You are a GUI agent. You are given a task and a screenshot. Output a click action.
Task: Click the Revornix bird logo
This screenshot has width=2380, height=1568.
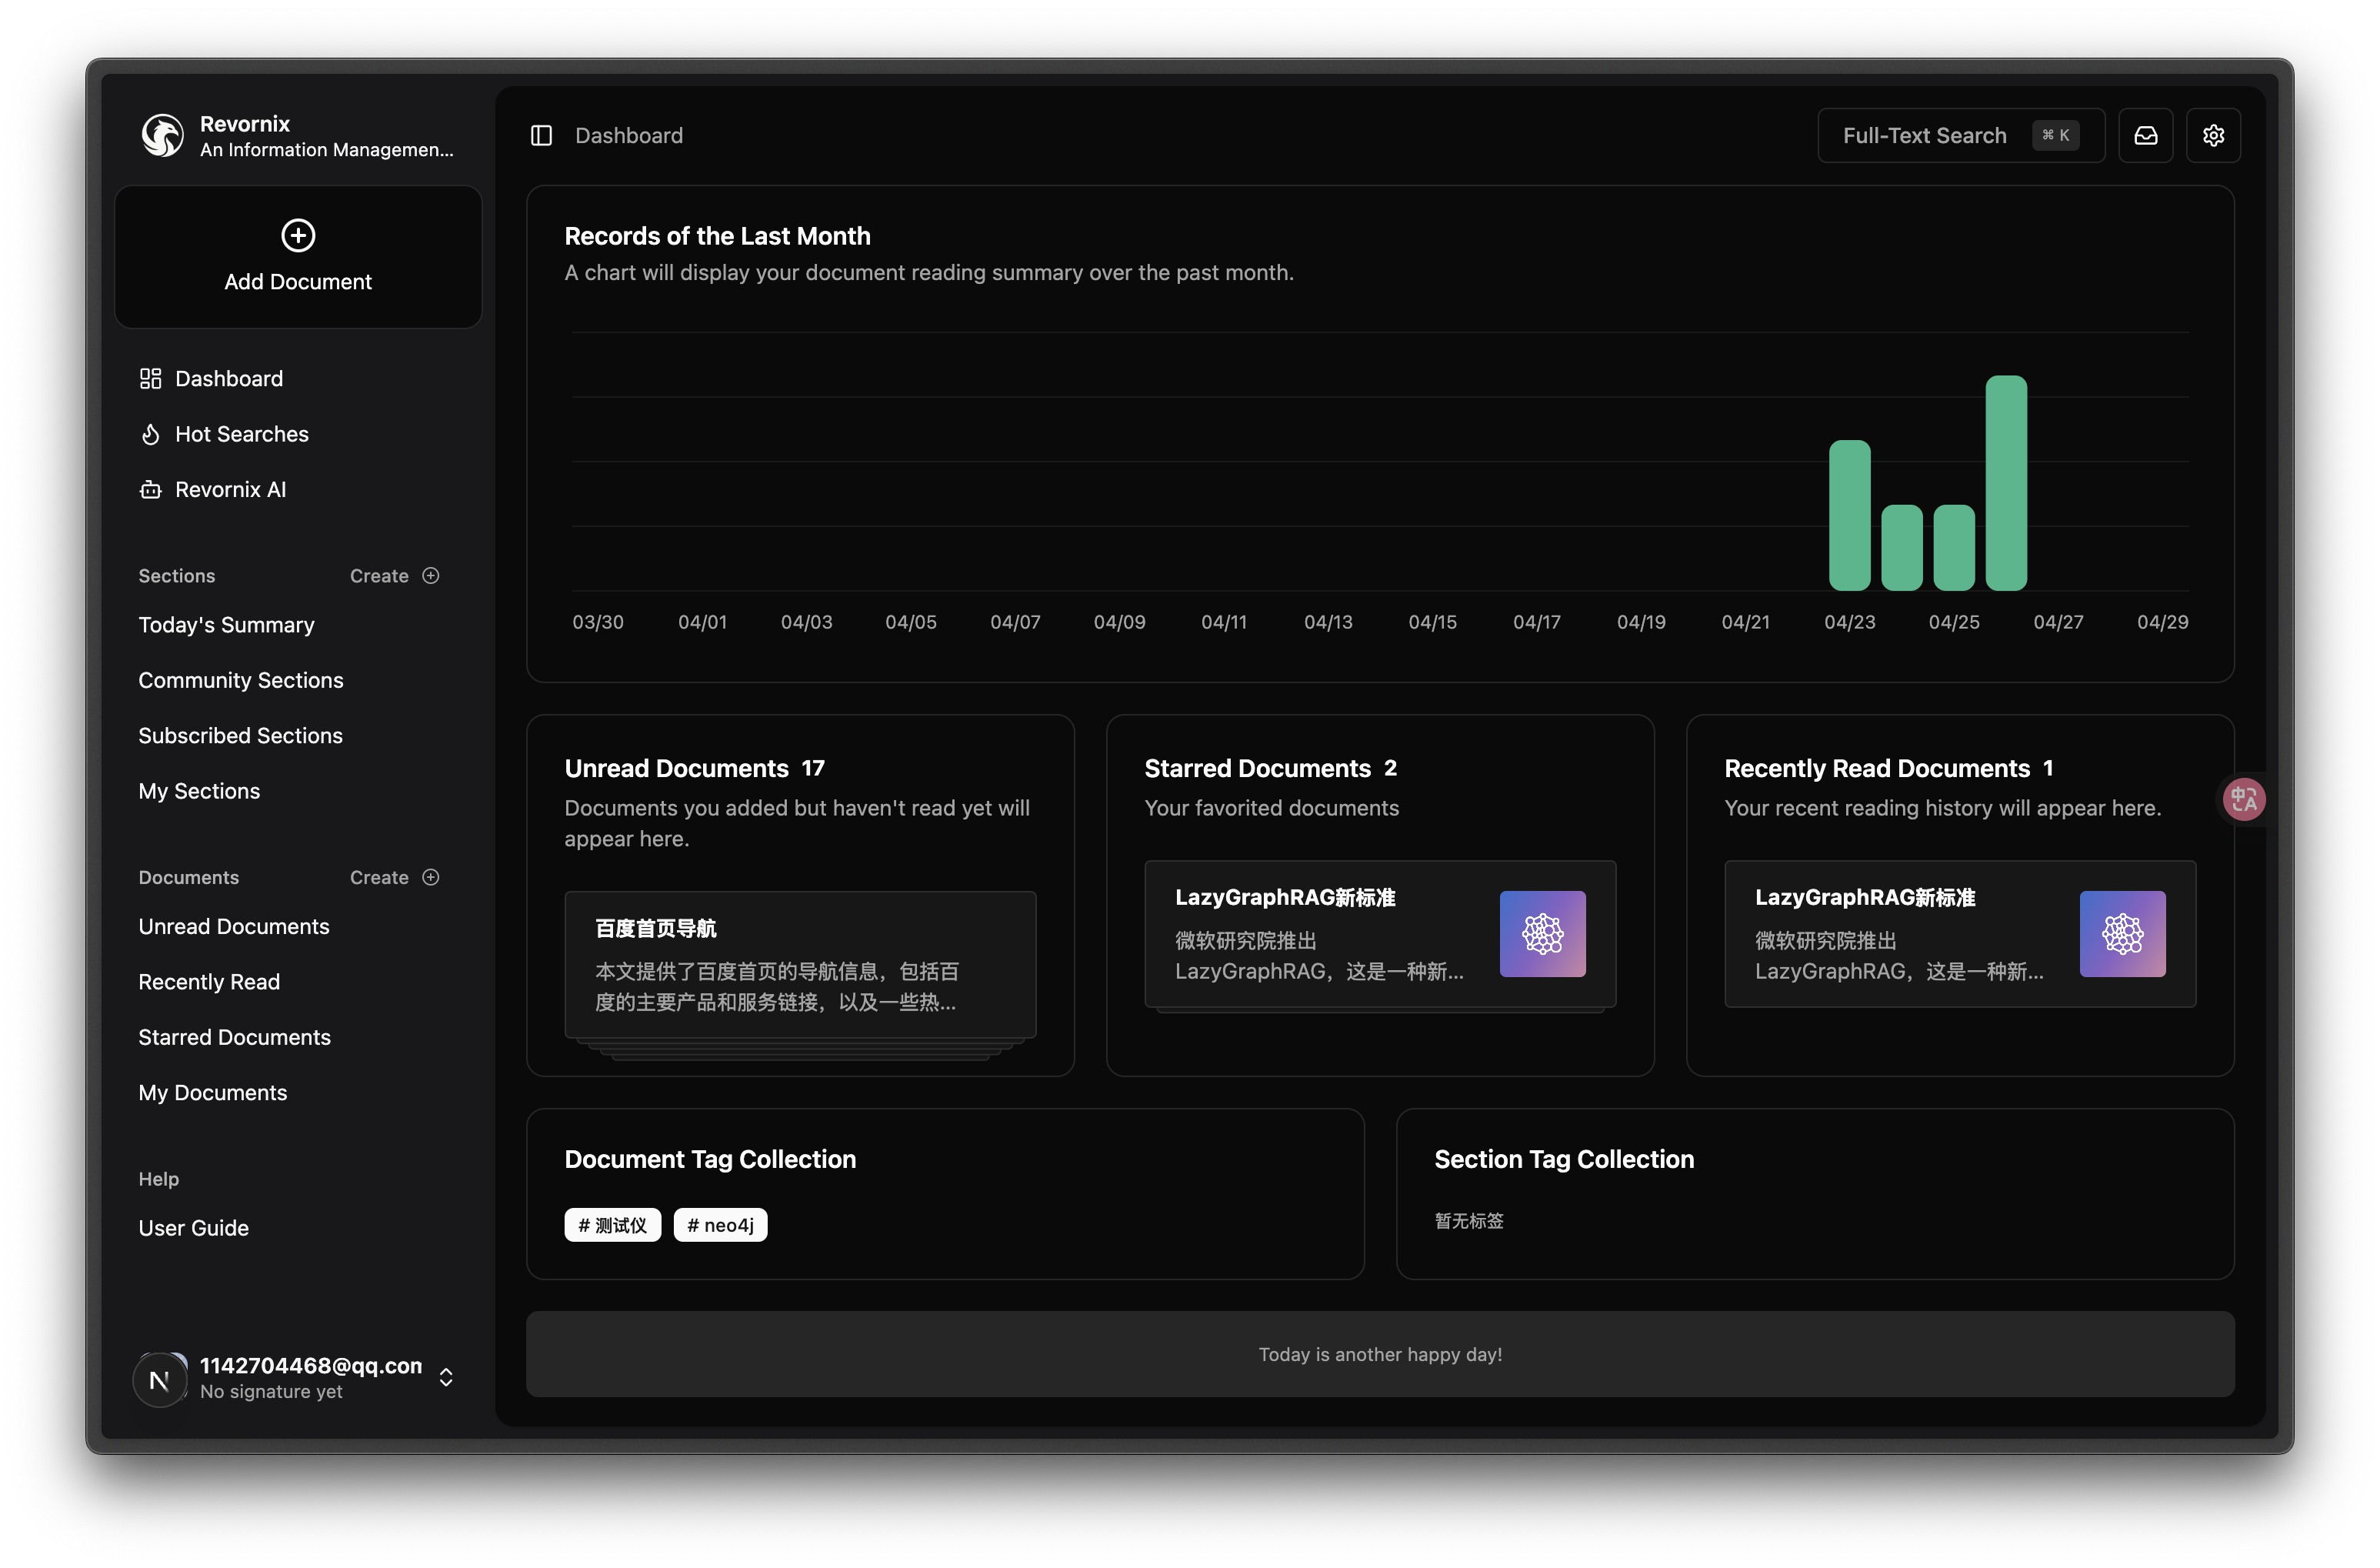[x=162, y=135]
